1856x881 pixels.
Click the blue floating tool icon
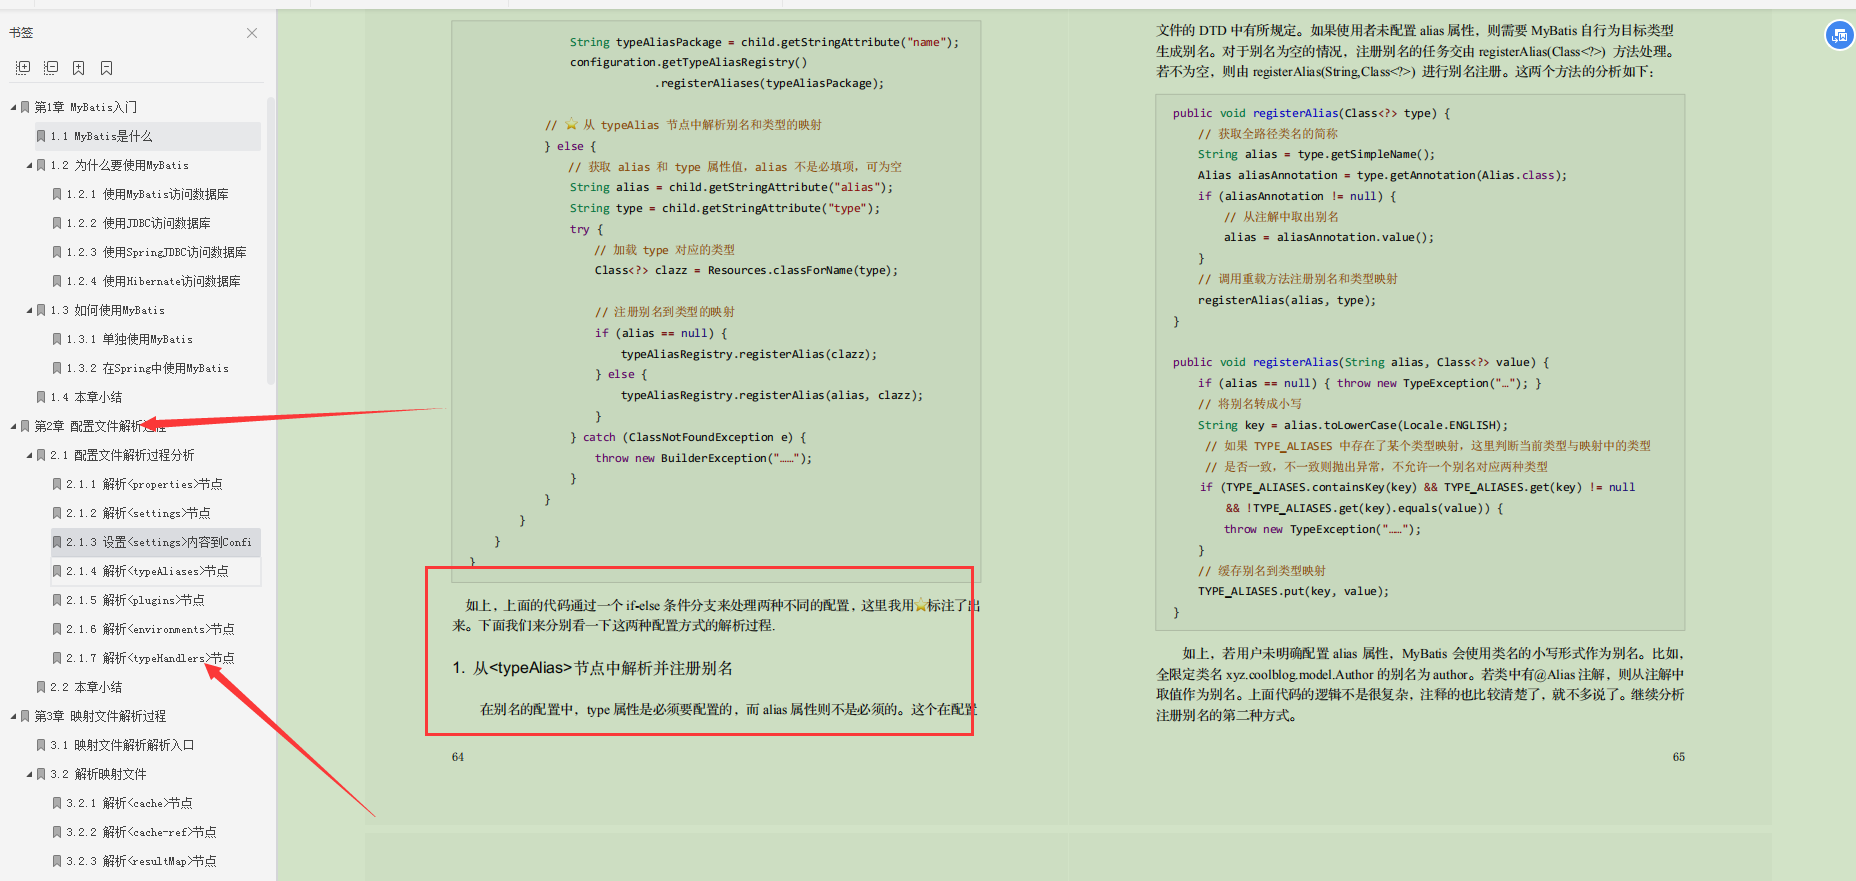coord(1839,35)
